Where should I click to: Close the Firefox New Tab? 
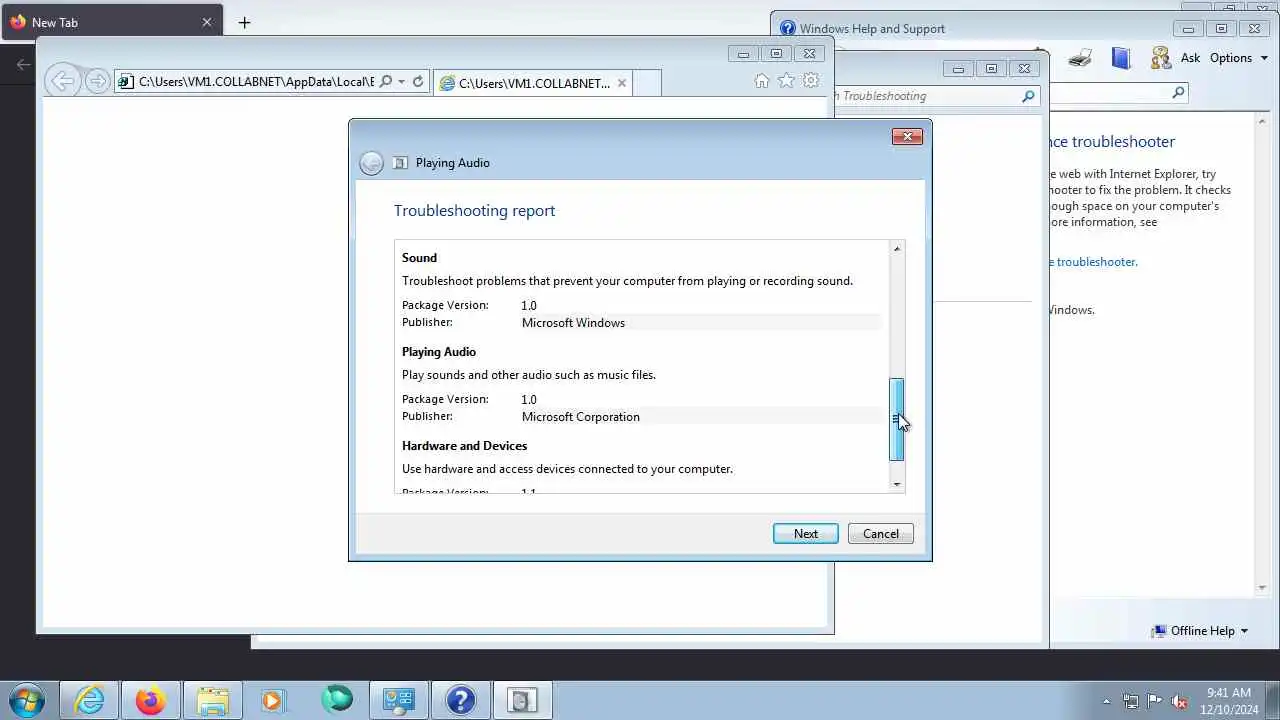(207, 22)
